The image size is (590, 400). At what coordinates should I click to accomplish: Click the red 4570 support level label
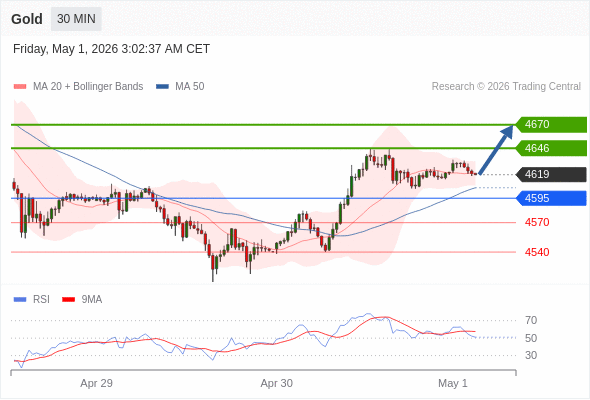pos(537,222)
